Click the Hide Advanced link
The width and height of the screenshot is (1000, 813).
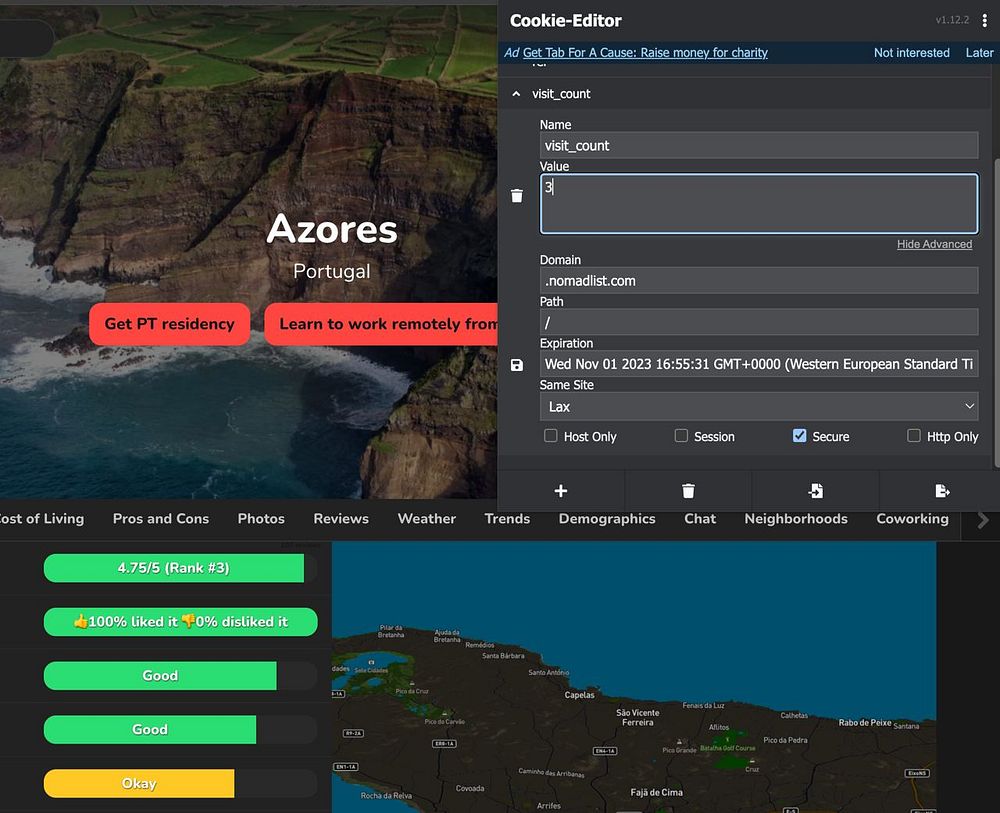pos(934,244)
